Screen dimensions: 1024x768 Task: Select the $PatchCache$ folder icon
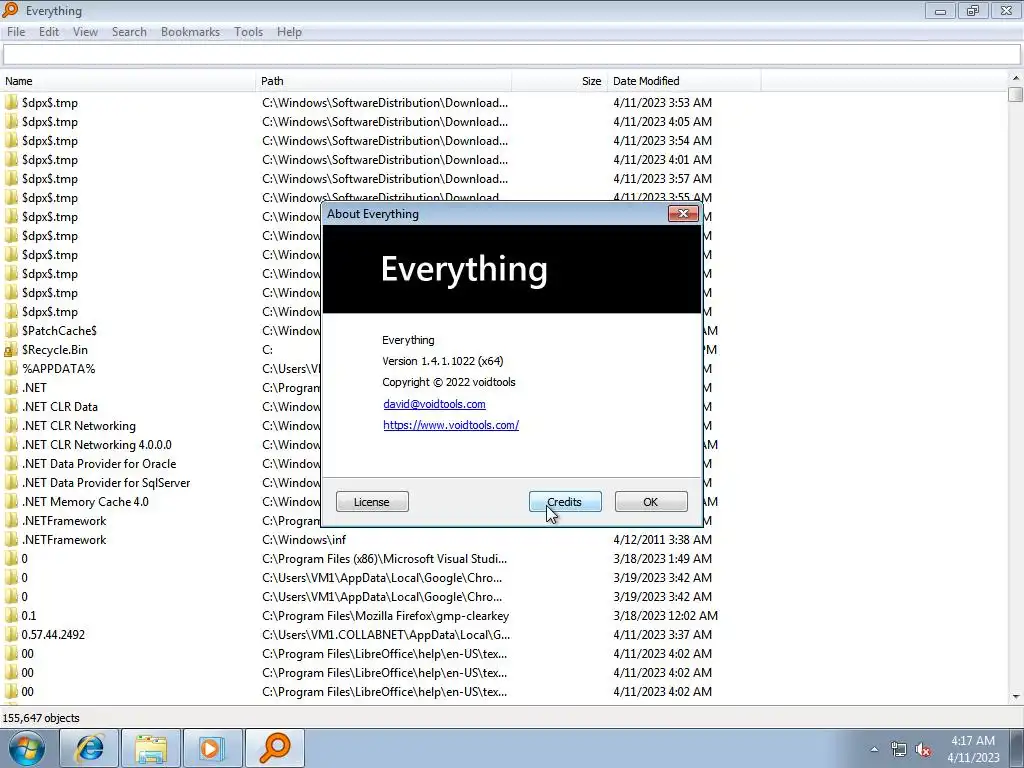[x=11, y=331]
